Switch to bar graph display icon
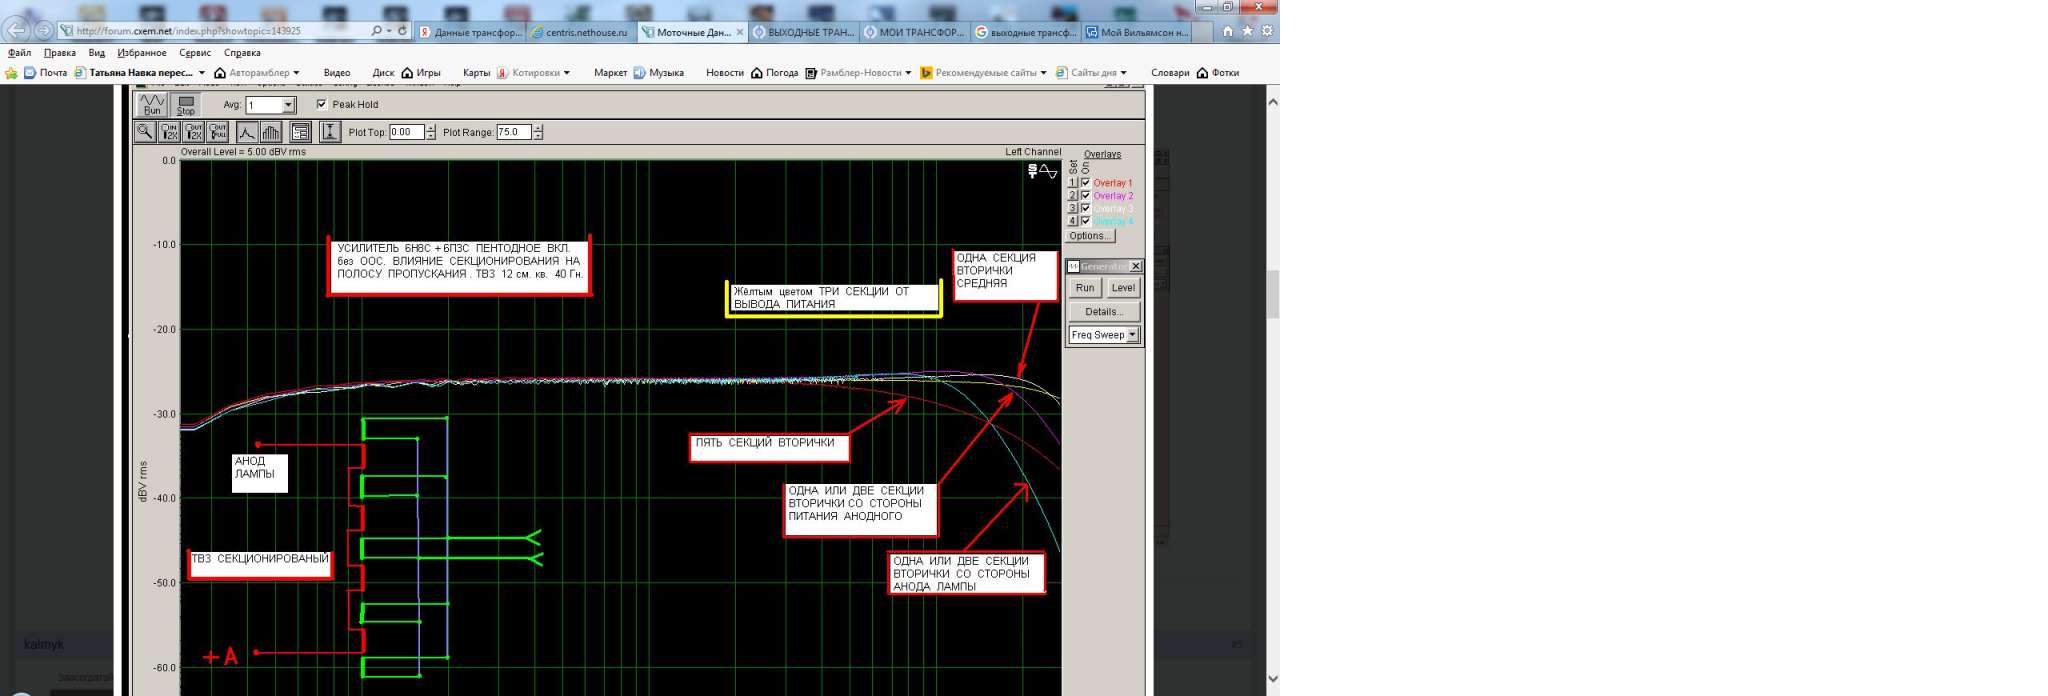This screenshot has height=696, width=2048. (270, 132)
